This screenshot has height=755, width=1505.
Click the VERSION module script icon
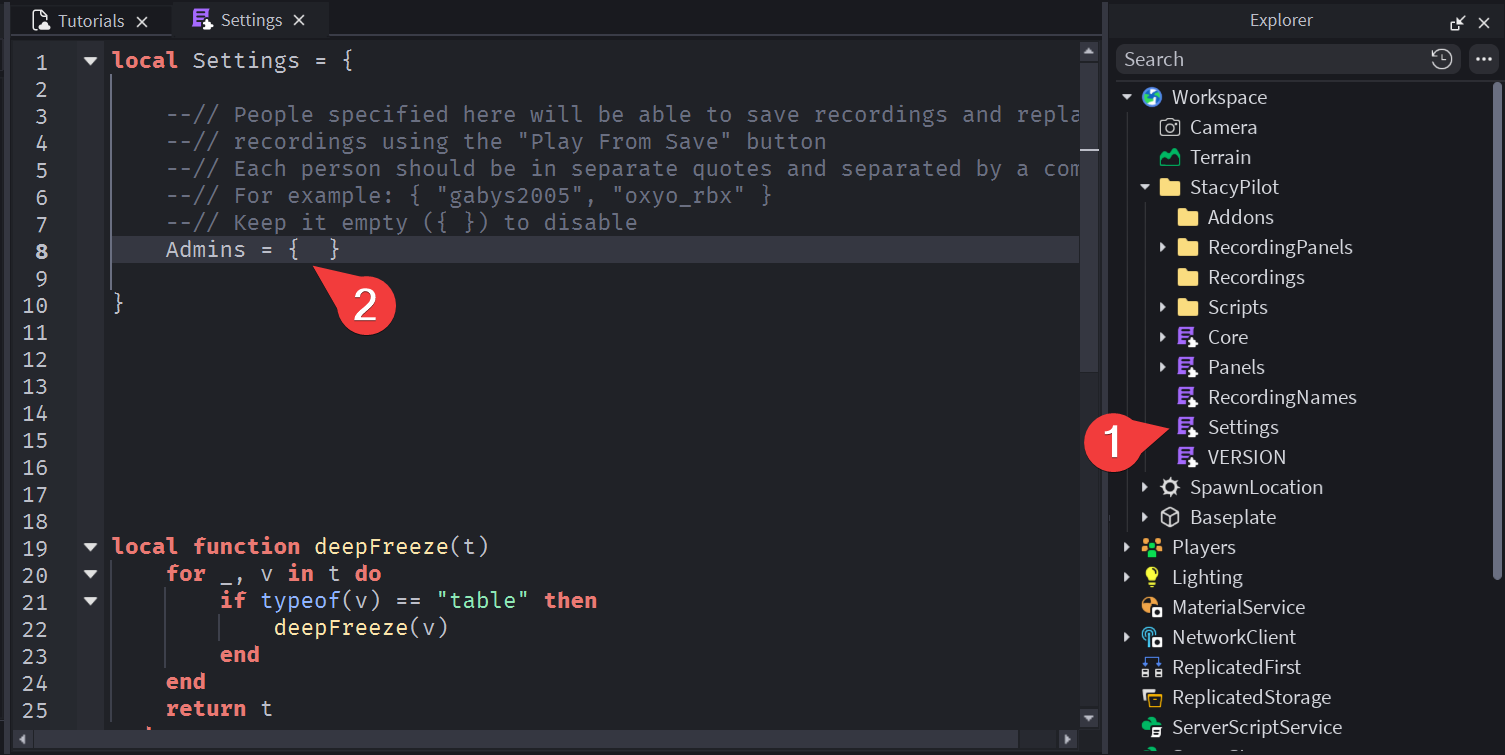click(1187, 457)
